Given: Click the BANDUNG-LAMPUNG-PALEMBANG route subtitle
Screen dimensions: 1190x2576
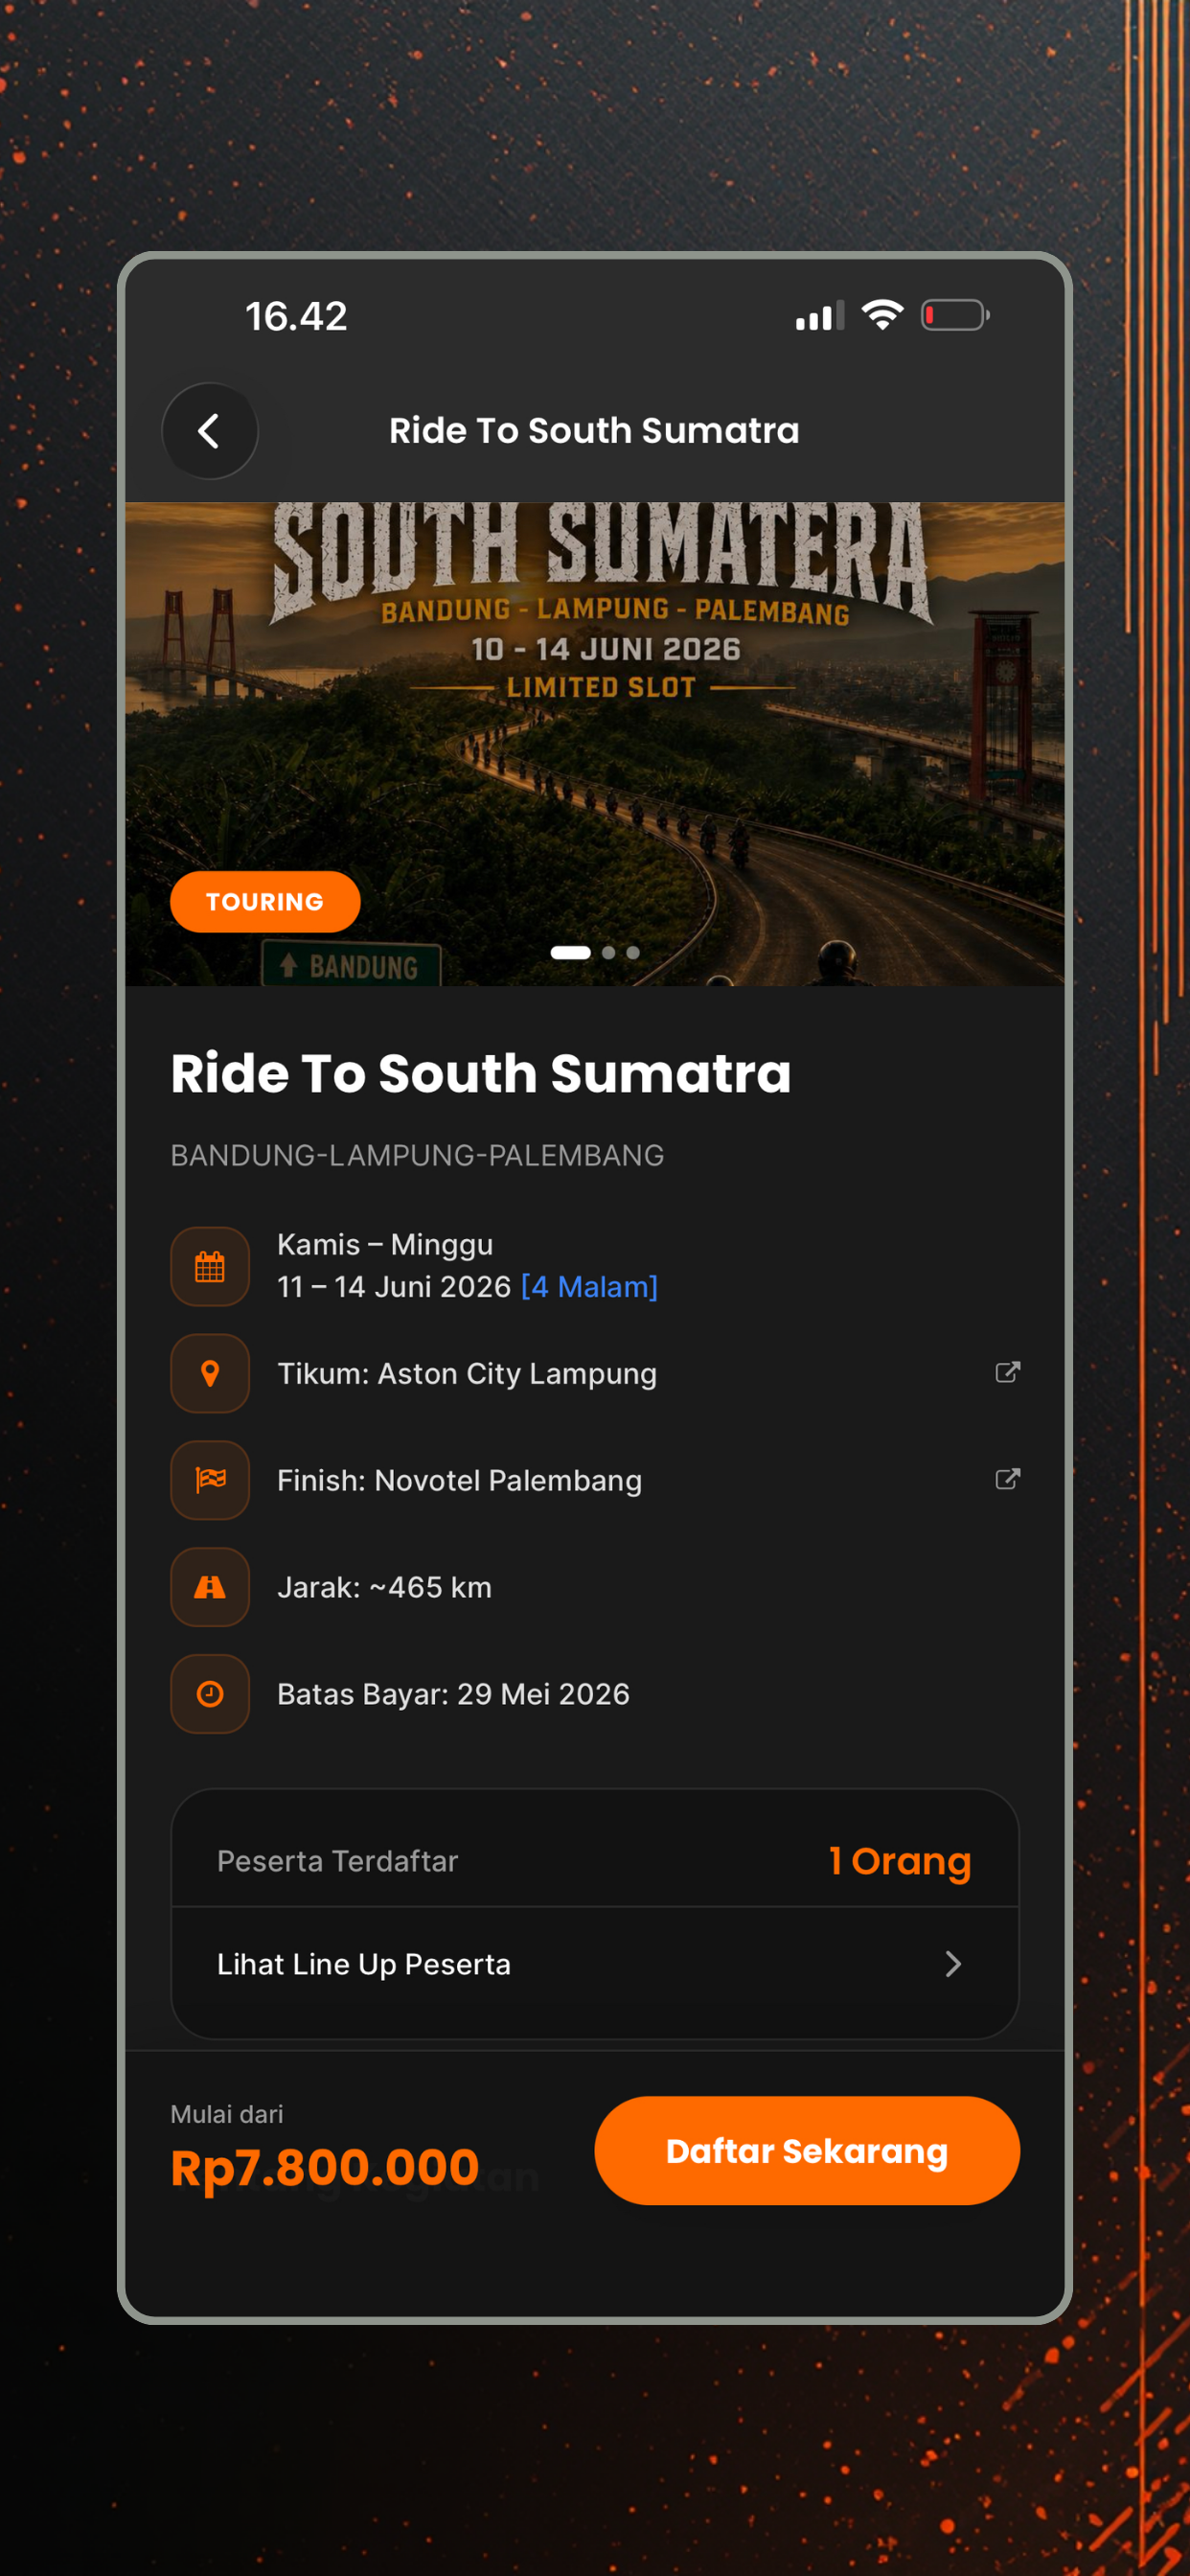Looking at the screenshot, I should pos(417,1156).
